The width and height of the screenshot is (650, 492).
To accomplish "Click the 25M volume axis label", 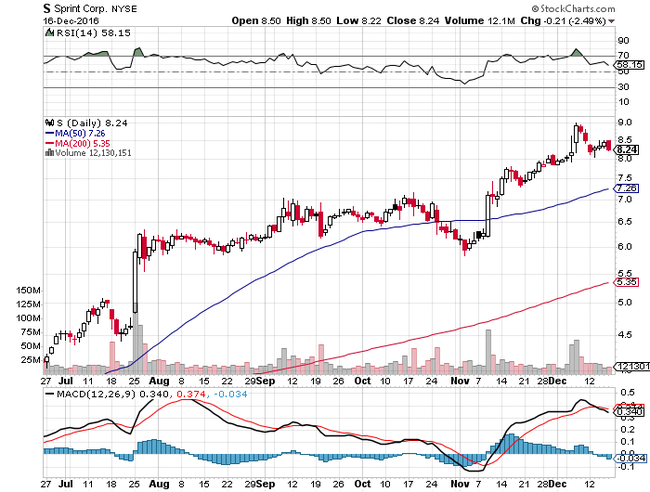I will (x=31, y=360).
